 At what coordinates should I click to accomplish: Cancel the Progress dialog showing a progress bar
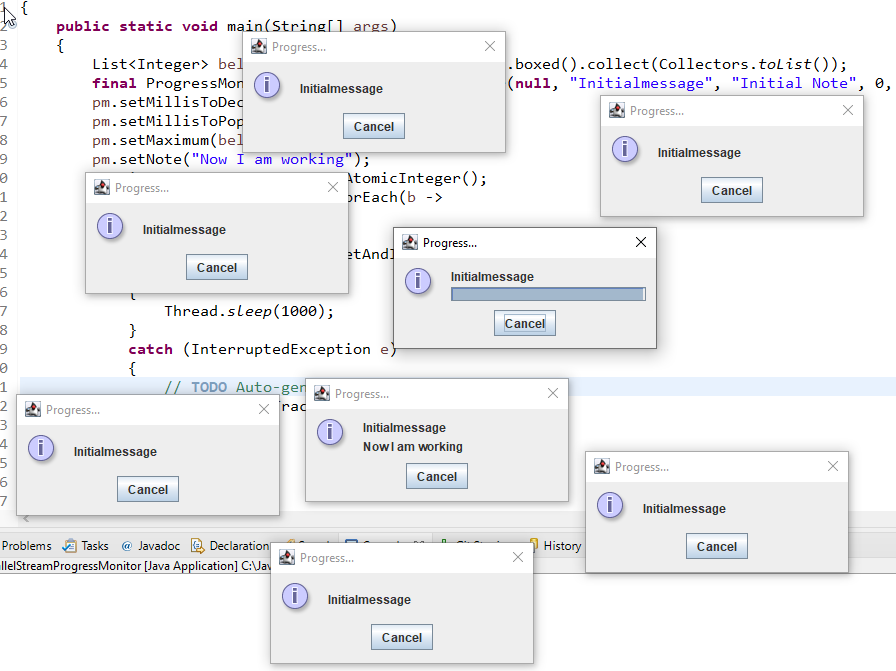click(x=525, y=323)
